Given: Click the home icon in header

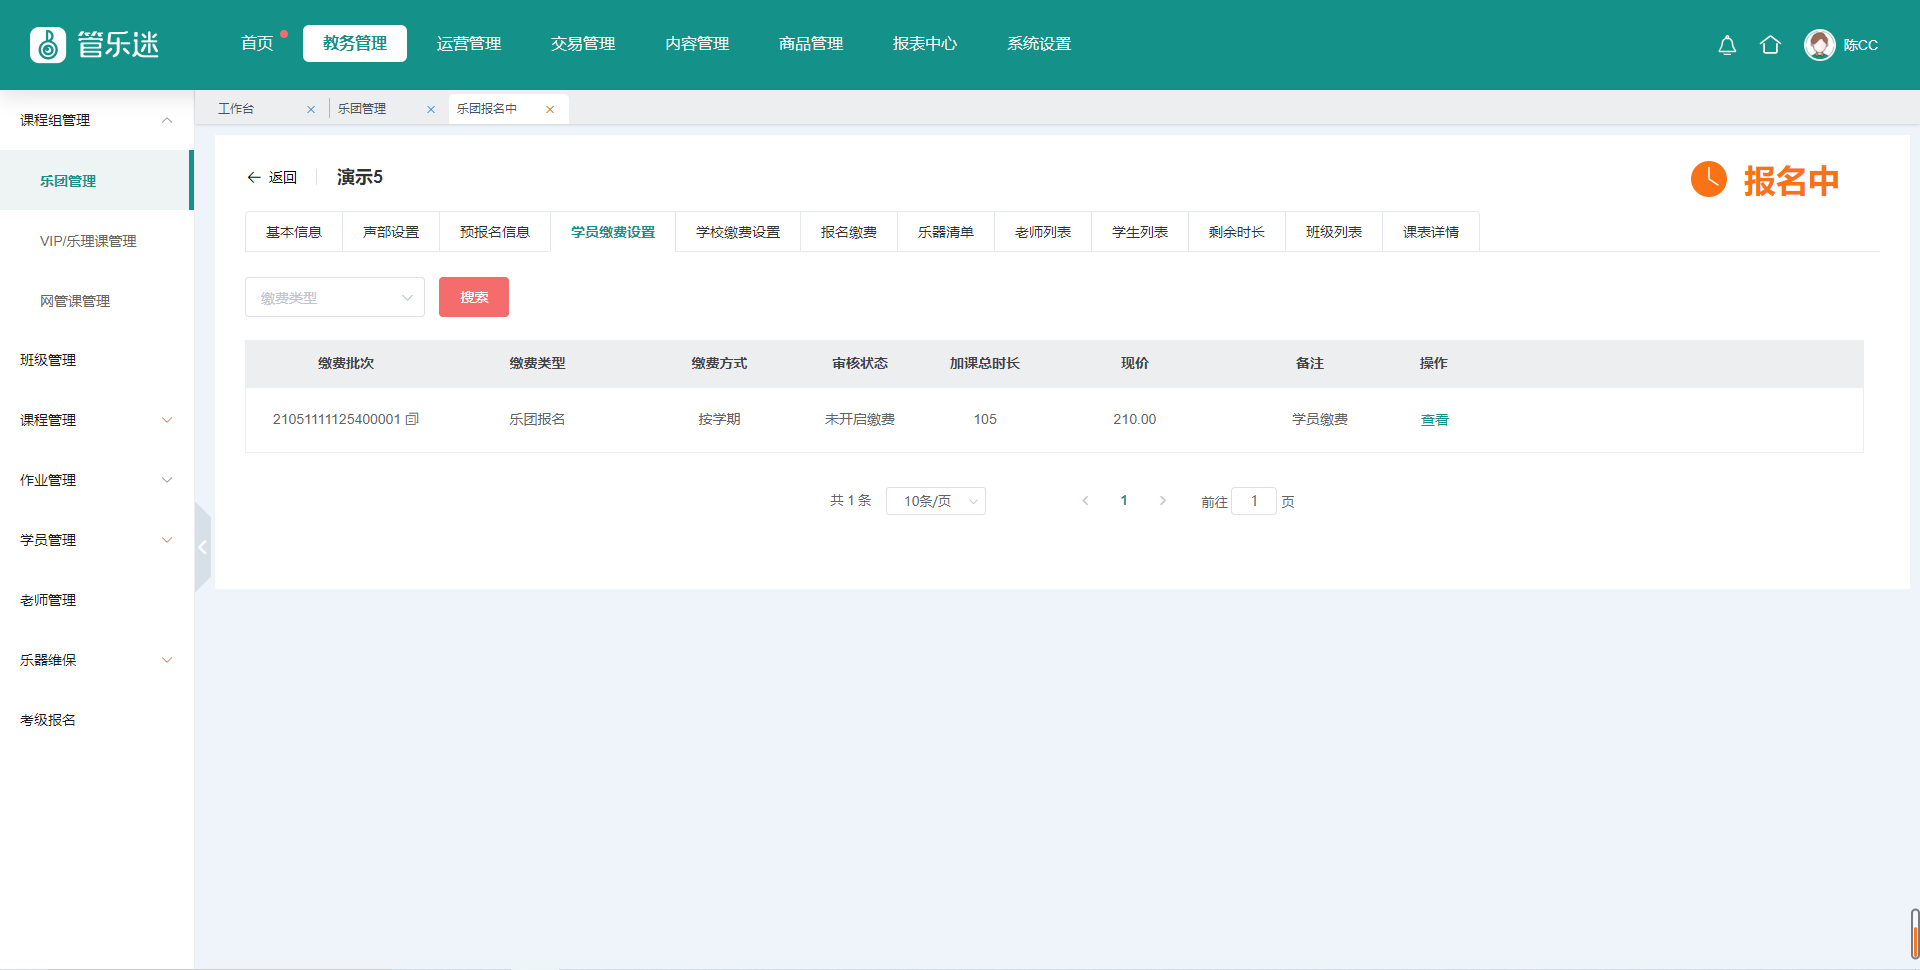Looking at the screenshot, I should coord(1770,45).
